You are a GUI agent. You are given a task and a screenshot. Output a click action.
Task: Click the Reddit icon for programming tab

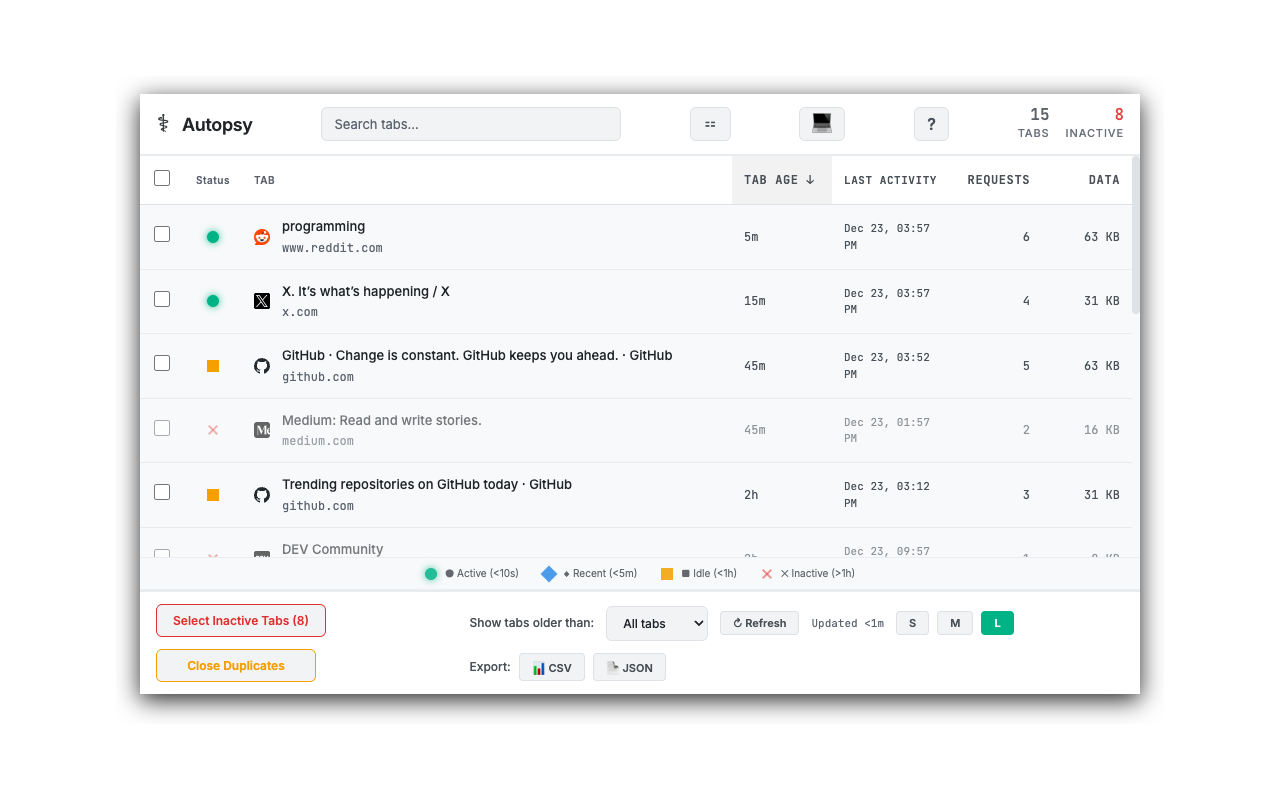(x=261, y=237)
